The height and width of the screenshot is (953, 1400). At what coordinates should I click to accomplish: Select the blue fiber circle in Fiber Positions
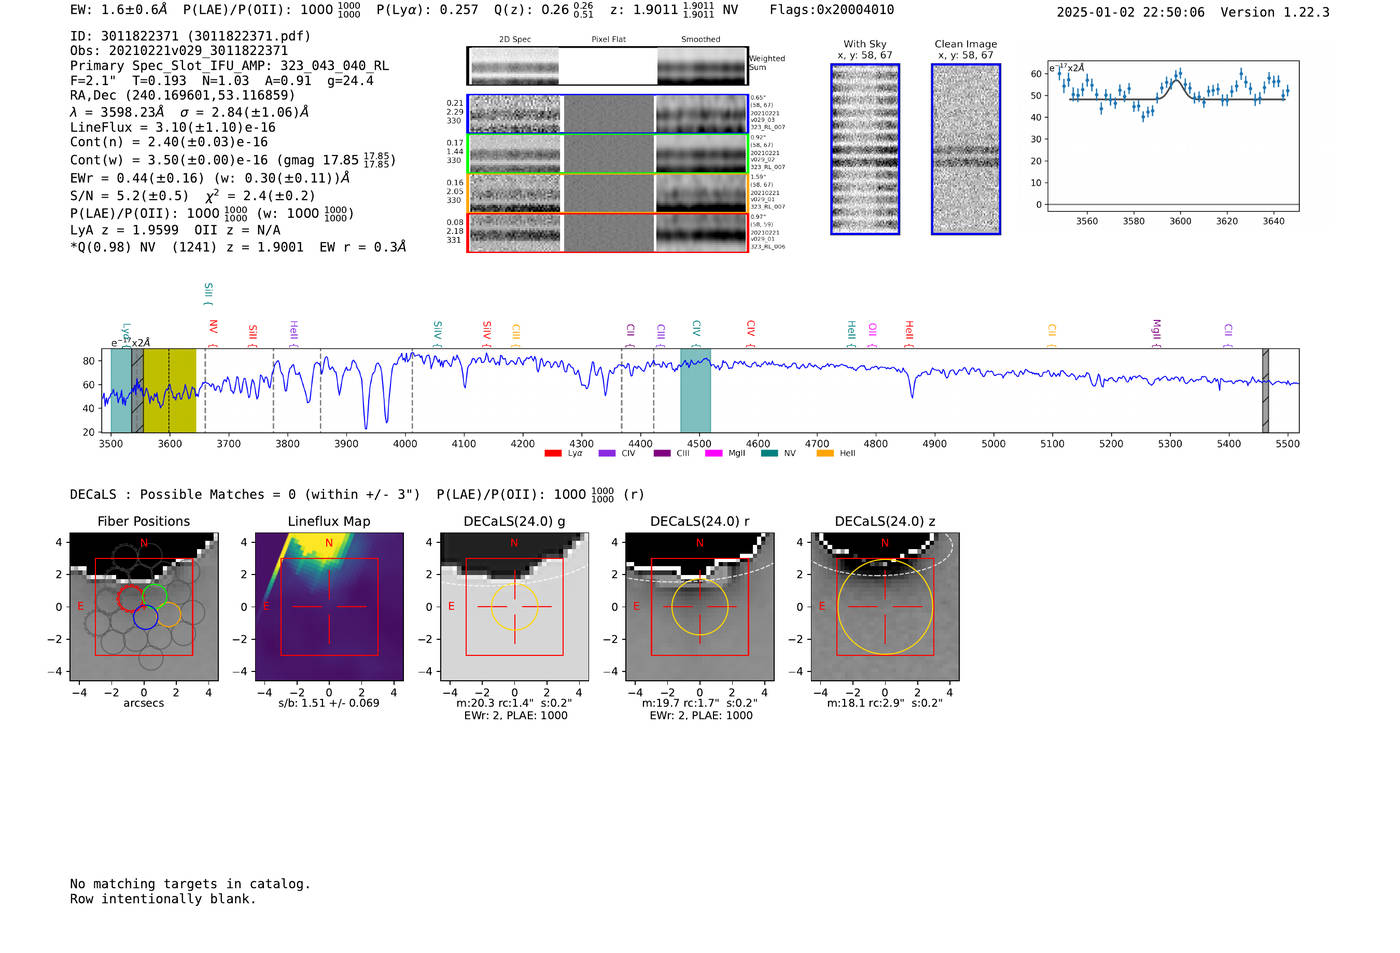[x=145, y=617]
